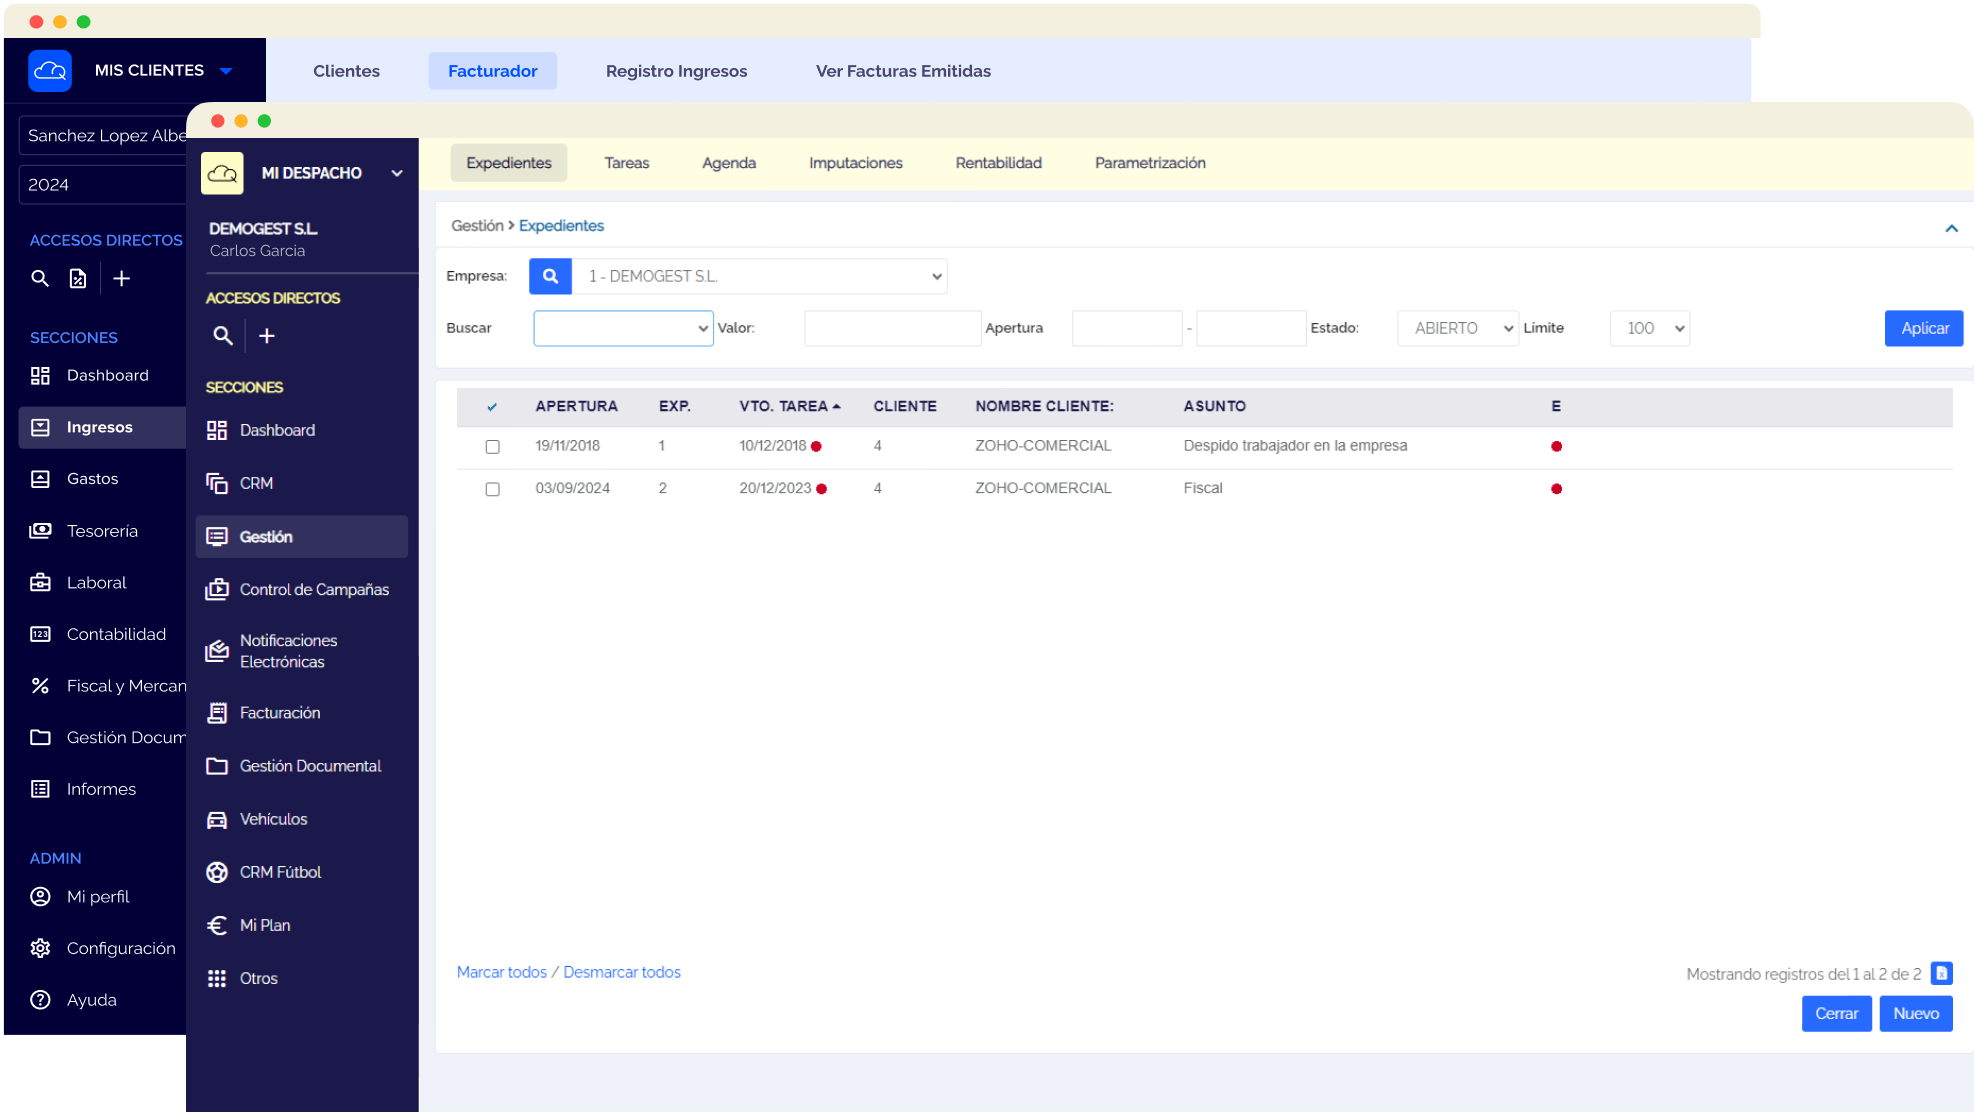Switch to the Rentabilidad tab
The height and width of the screenshot is (1112, 1974).
[x=998, y=163]
